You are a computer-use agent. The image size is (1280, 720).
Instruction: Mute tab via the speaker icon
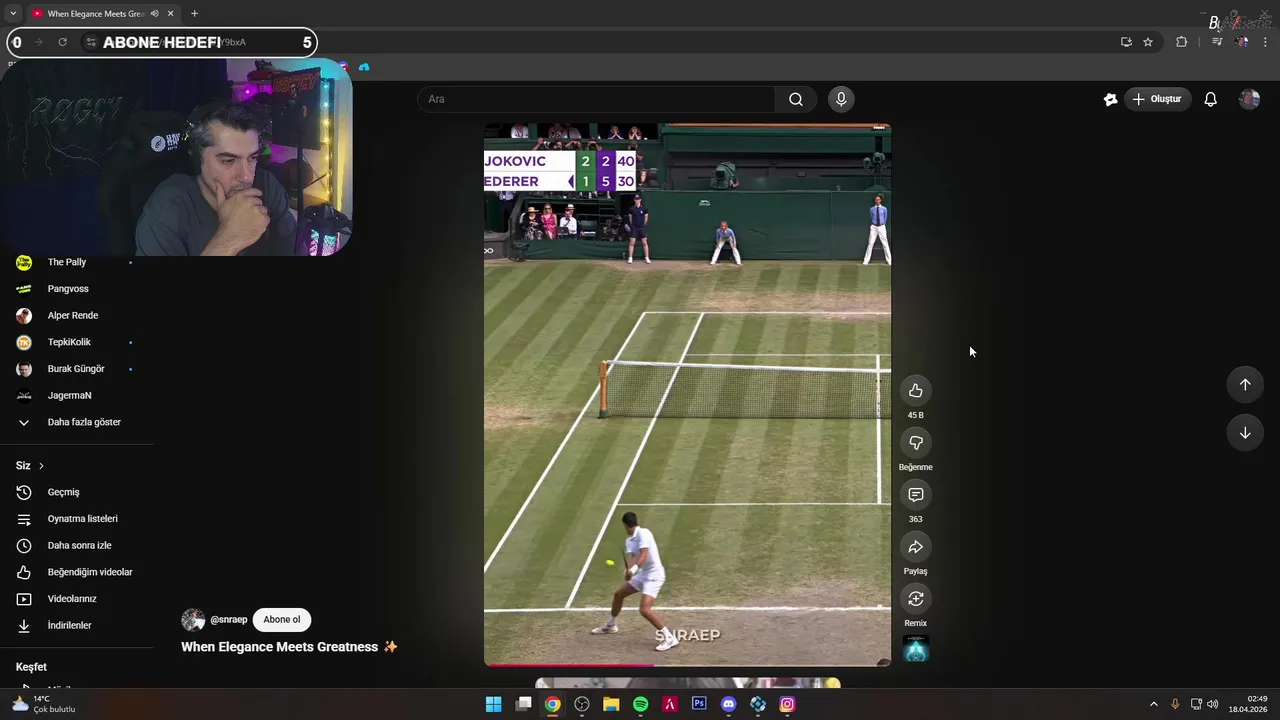click(x=154, y=14)
